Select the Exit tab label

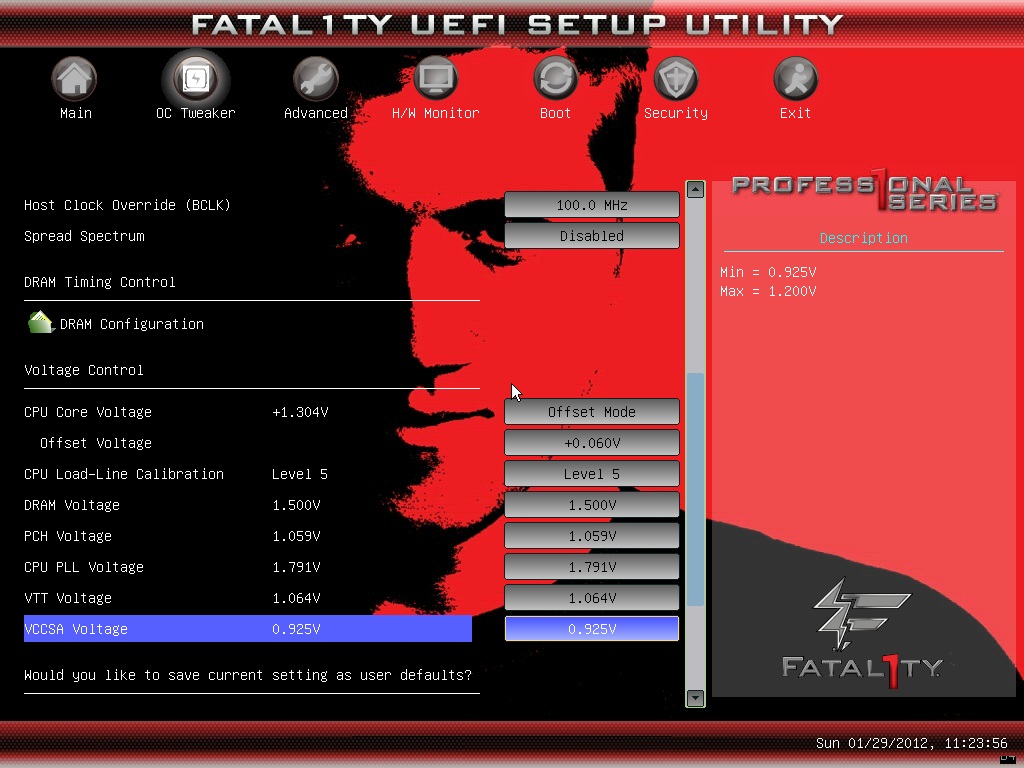(795, 113)
